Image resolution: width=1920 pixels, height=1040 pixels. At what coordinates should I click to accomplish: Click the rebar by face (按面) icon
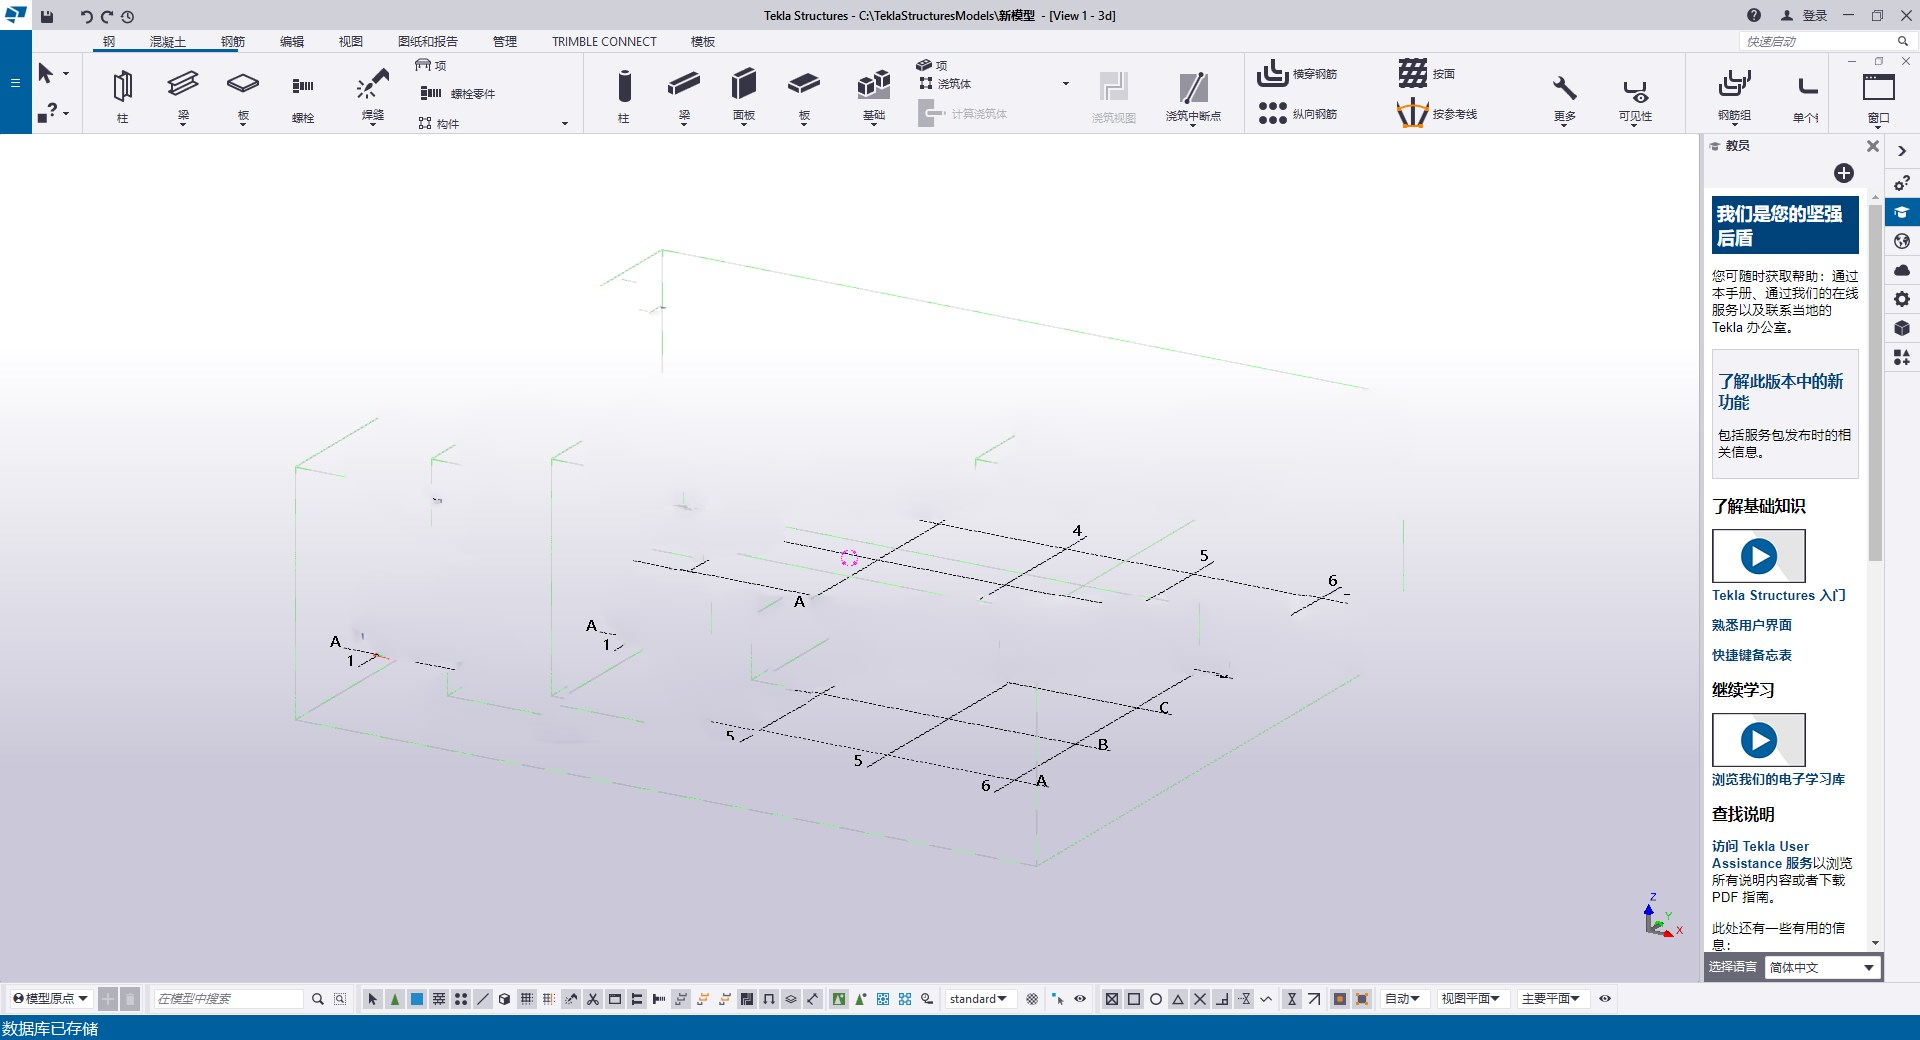coord(1412,73)
